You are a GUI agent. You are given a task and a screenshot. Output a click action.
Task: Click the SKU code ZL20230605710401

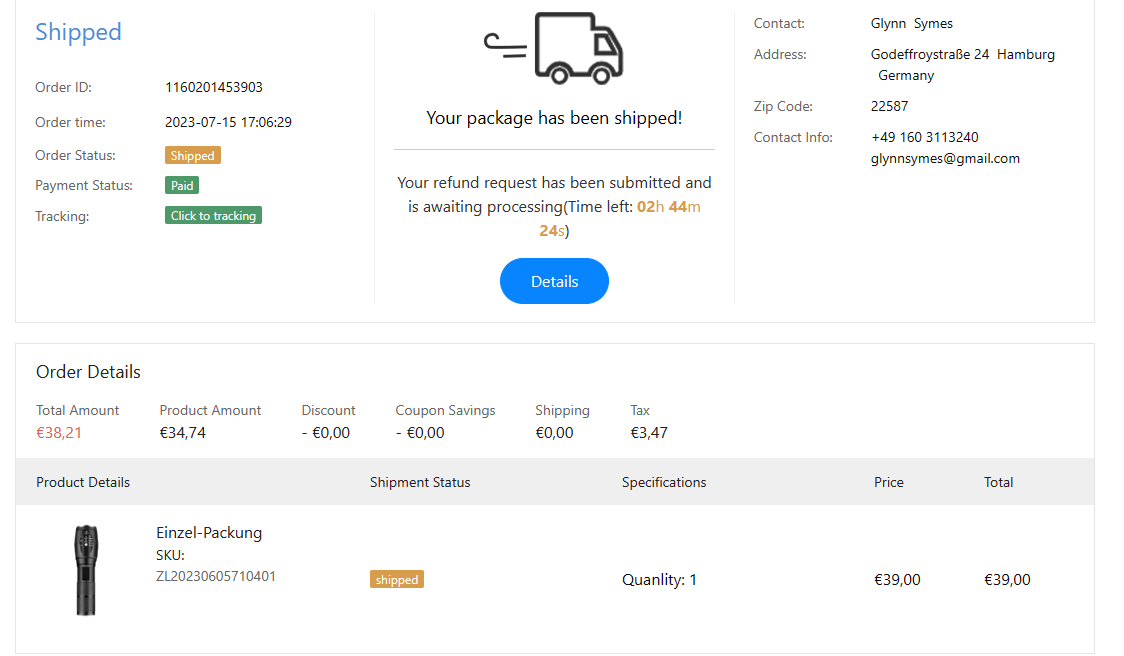point(216,576)
